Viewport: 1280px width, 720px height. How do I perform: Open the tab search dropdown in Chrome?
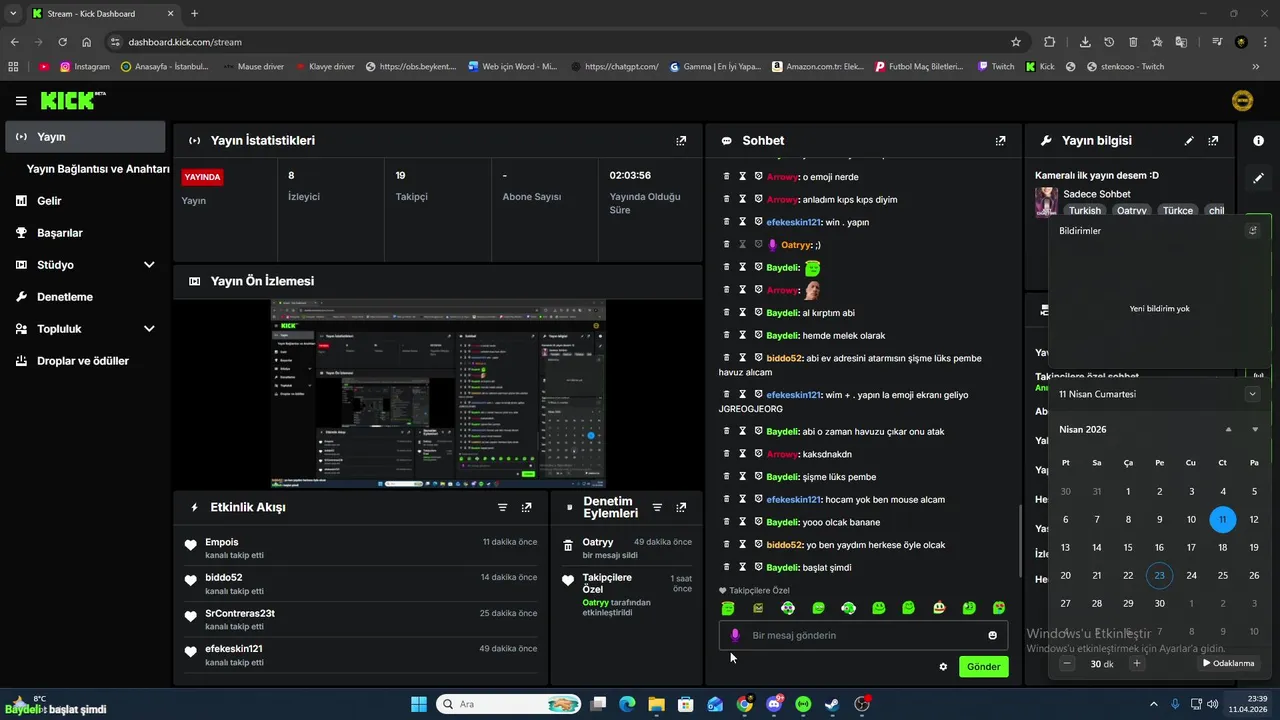tap(13, 13)
